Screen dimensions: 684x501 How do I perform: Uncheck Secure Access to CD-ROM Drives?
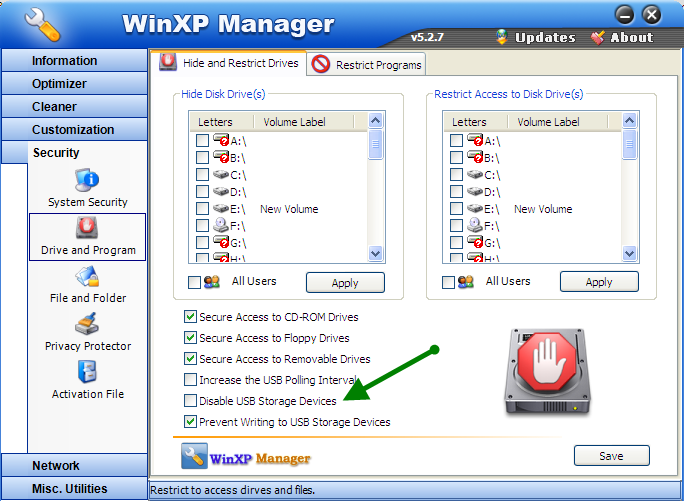[x=190, y=317]
